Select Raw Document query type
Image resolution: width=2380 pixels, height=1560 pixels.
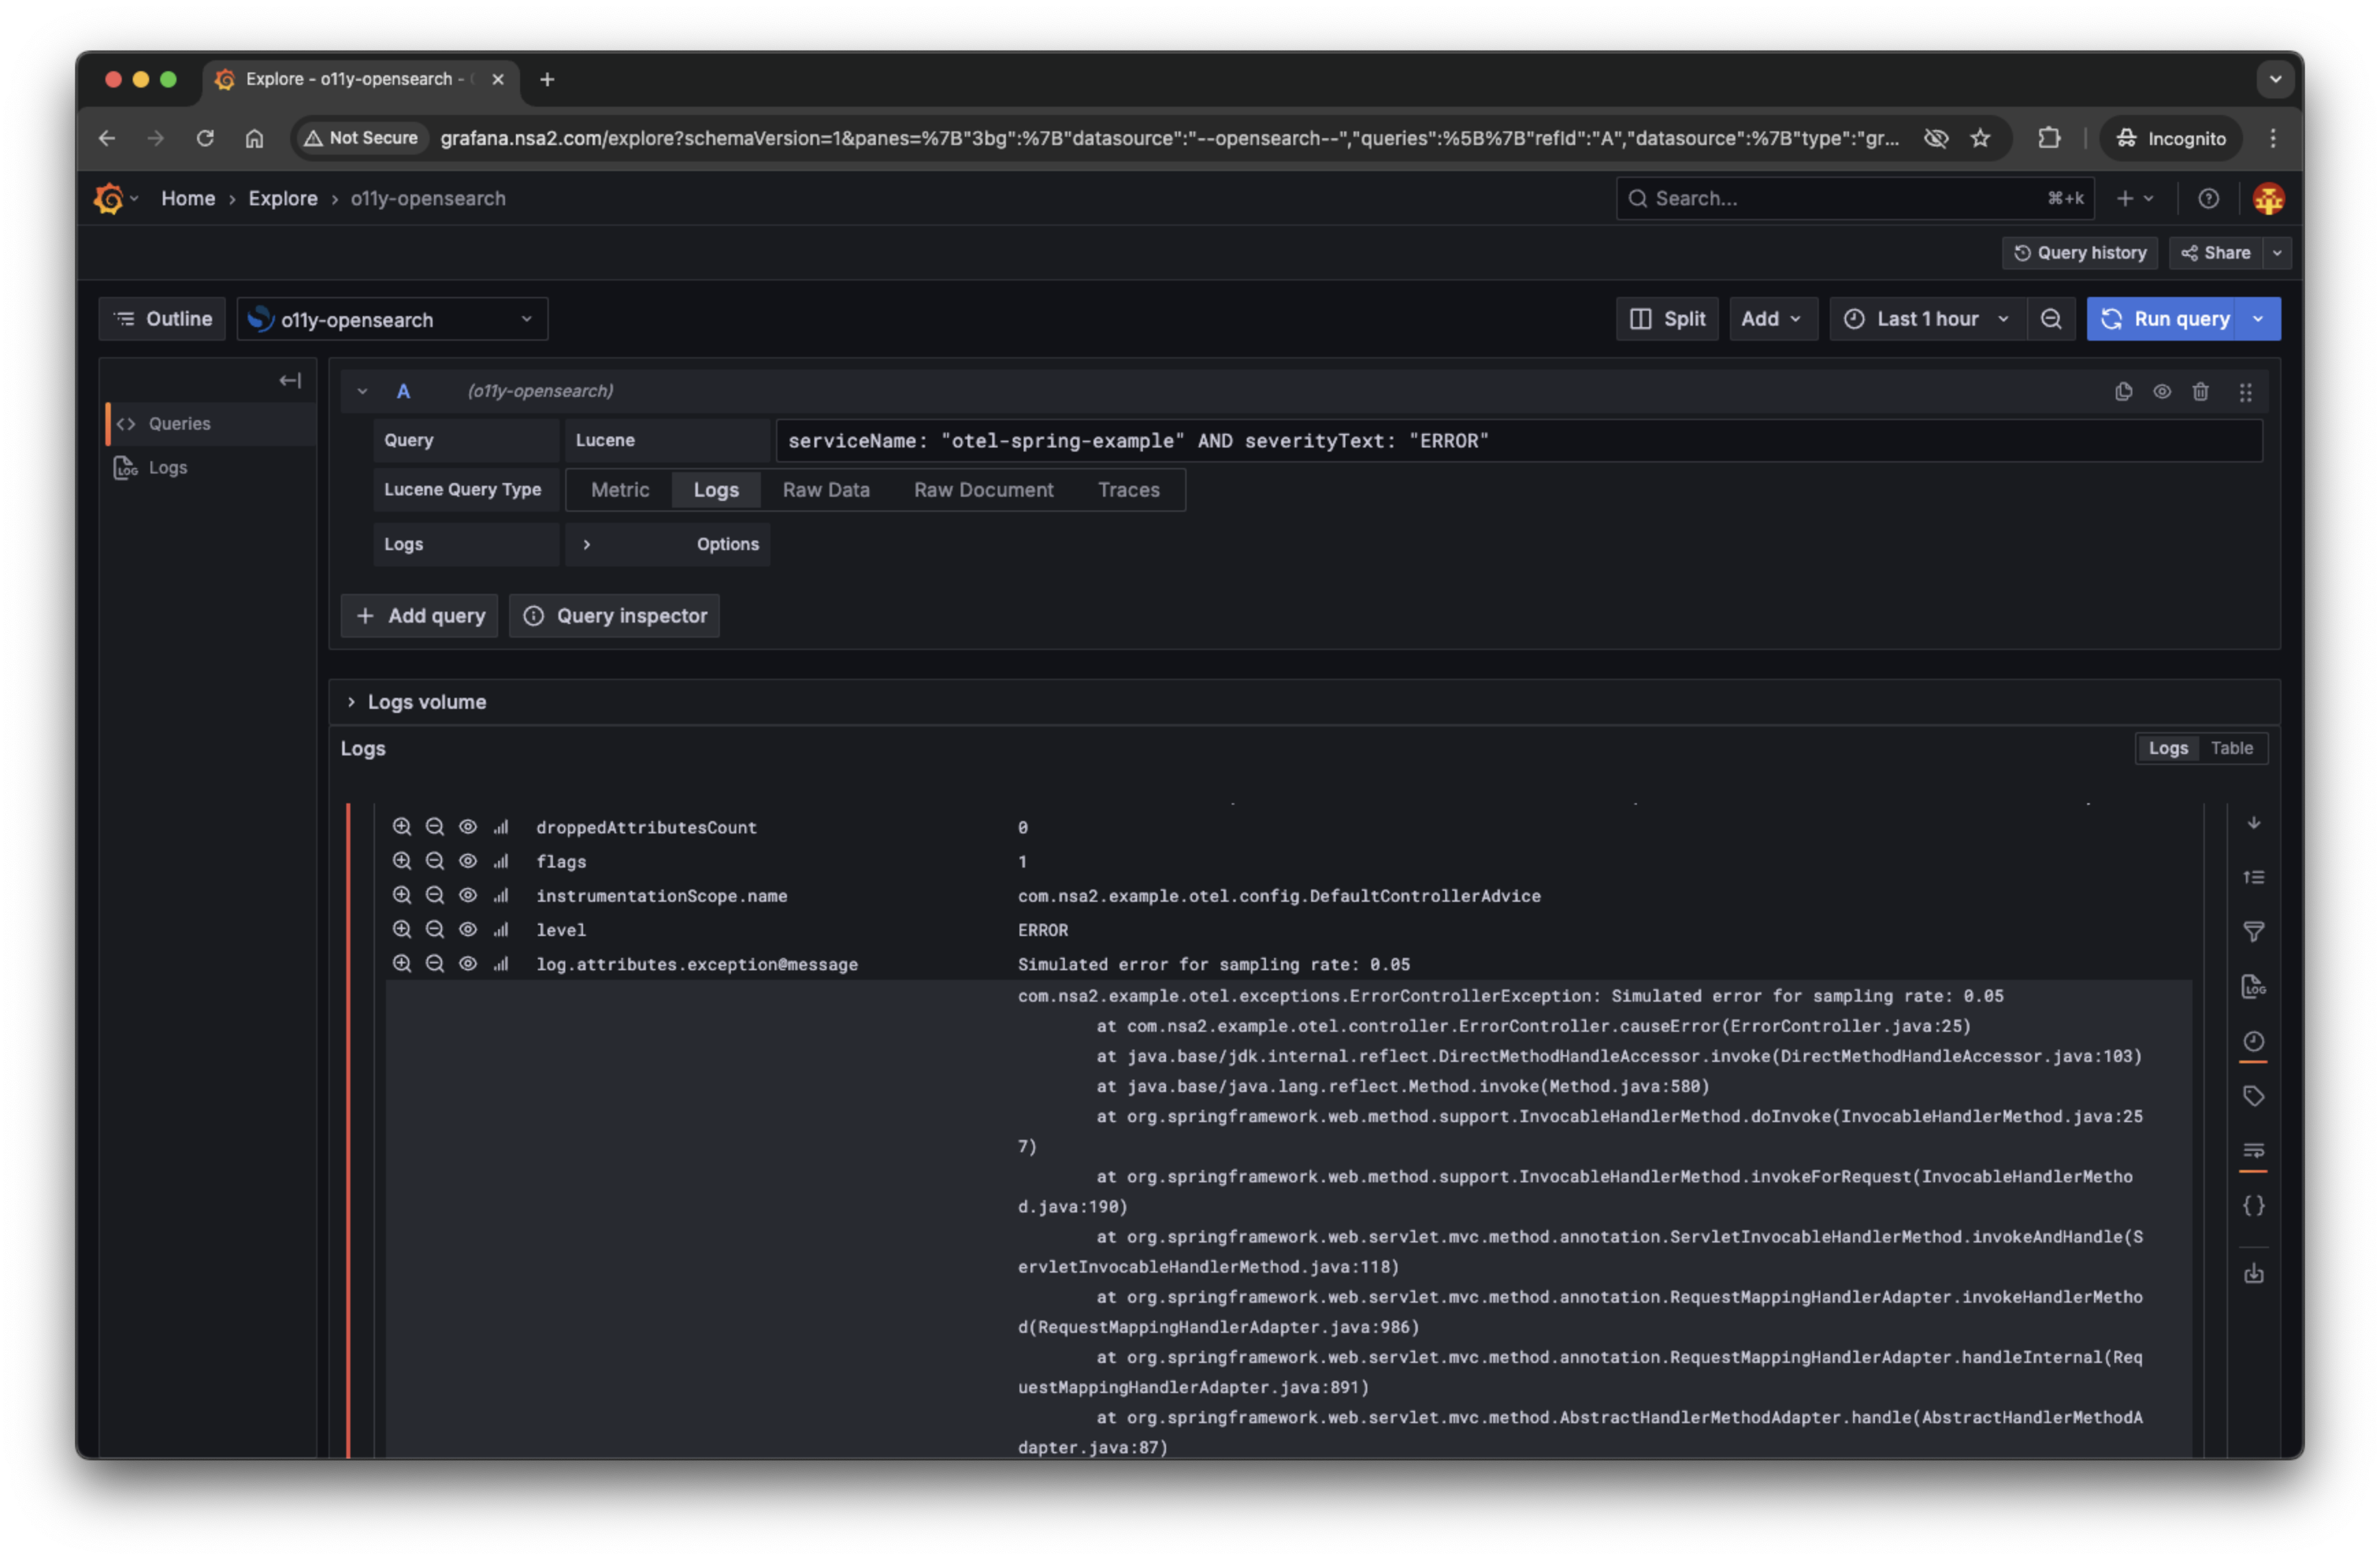983,490
